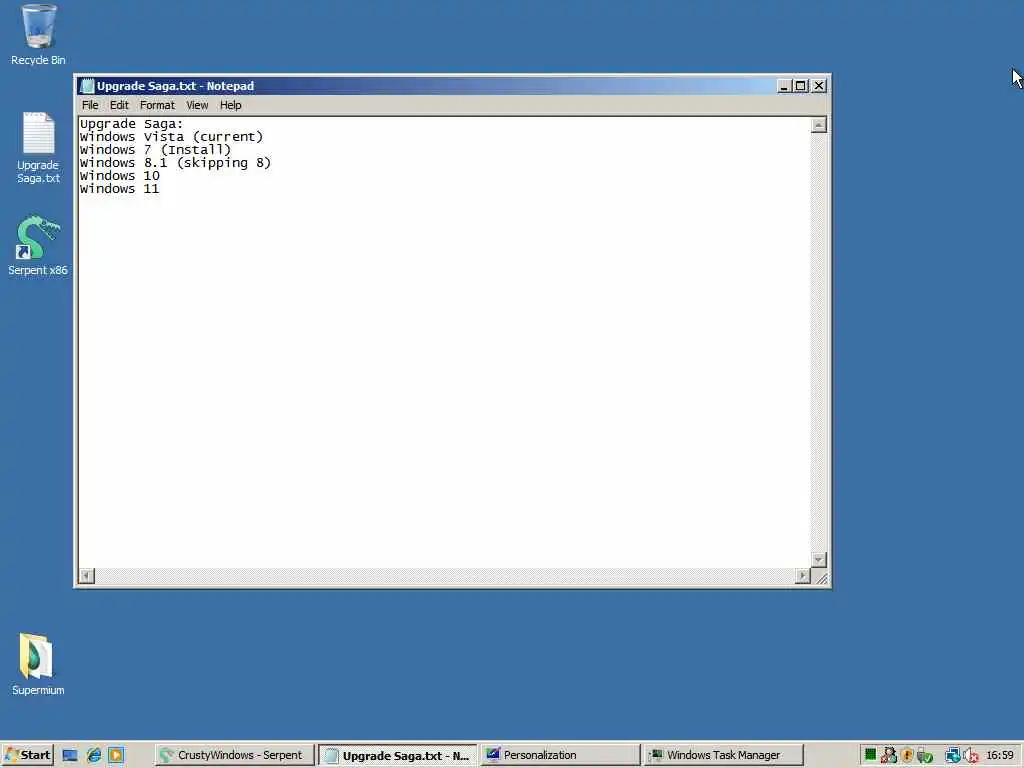Screen dimensions: 1024x768
Task: Click the Windows Live Messenger tray icon
Action: click(x=889, y=756)
